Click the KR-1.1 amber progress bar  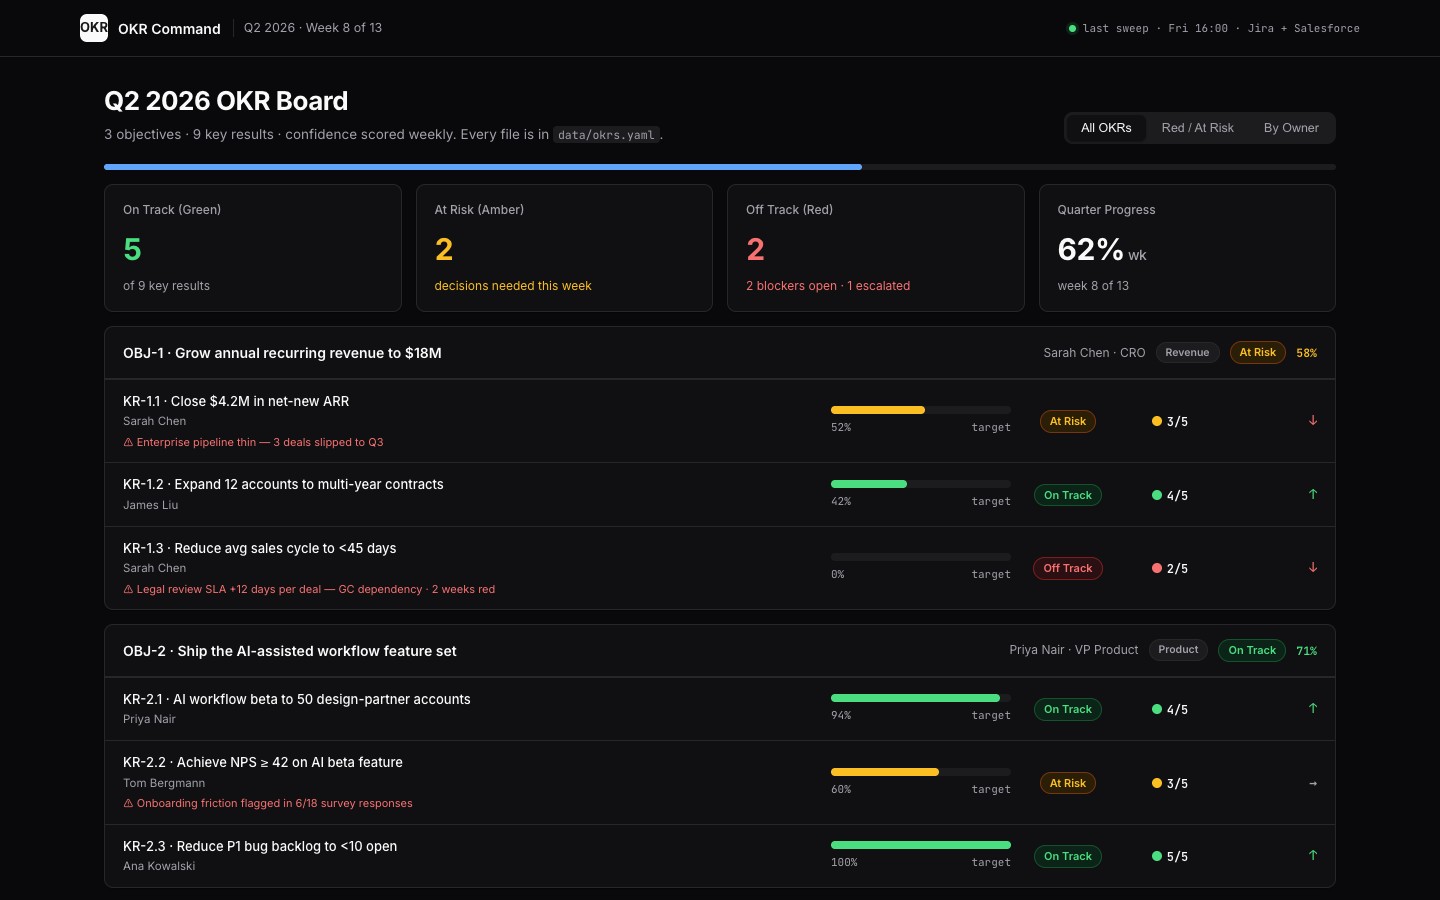(920, 410)
